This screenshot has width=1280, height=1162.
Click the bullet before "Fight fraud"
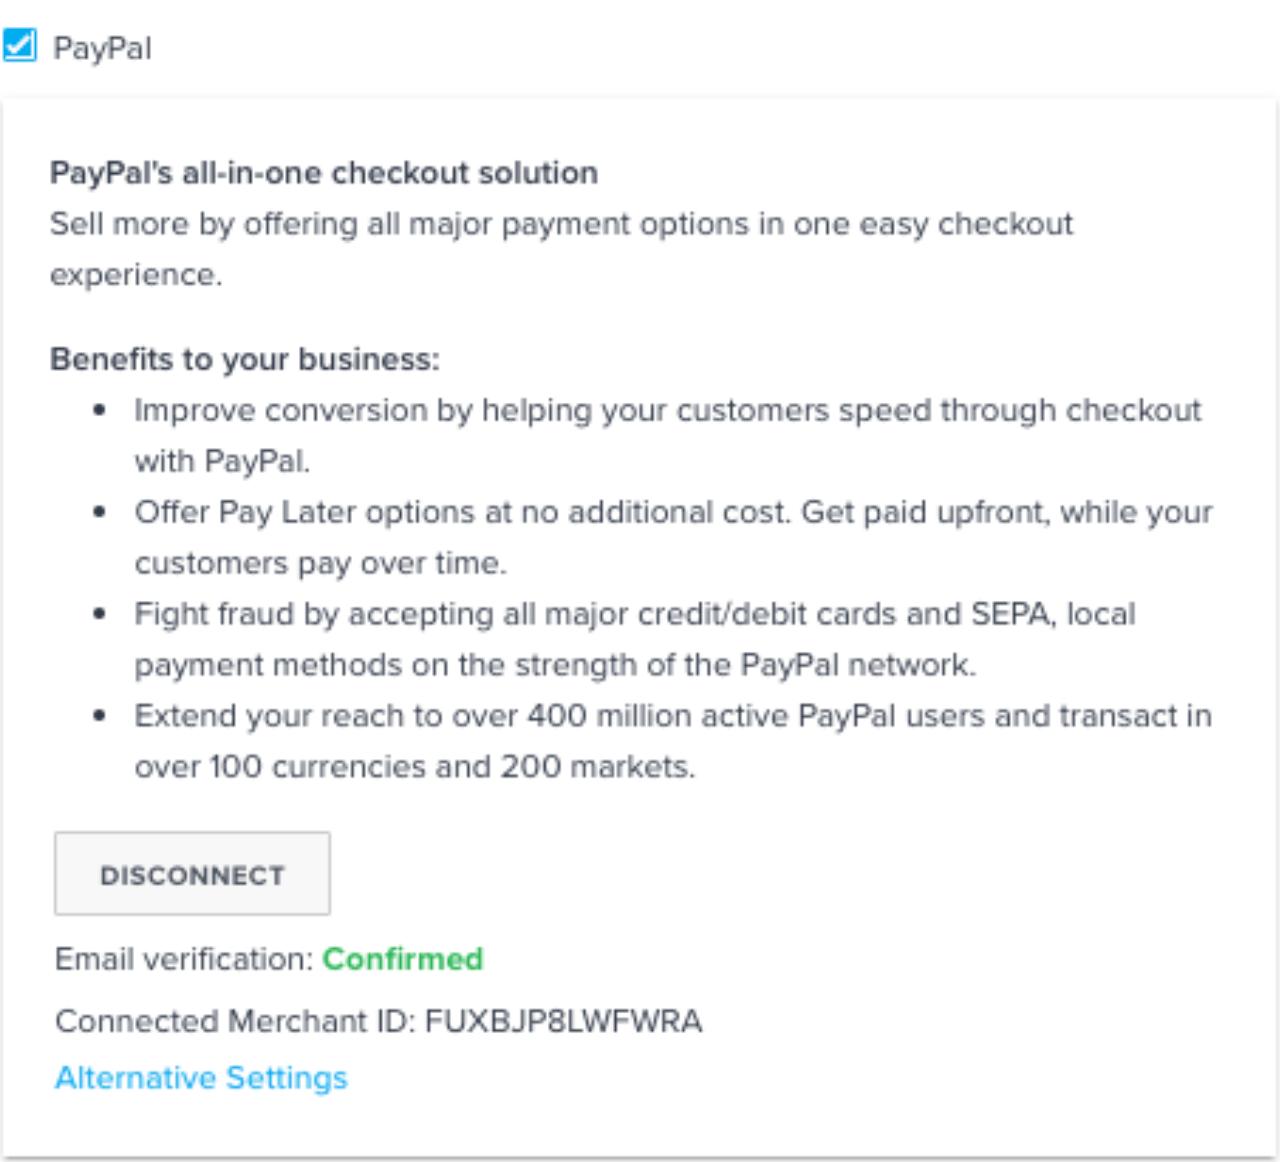pos(99,614)
